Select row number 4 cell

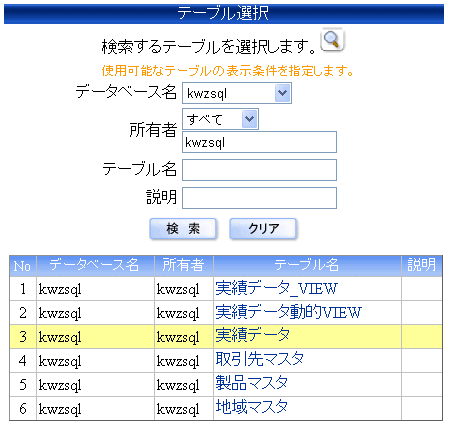click(23, 361)
